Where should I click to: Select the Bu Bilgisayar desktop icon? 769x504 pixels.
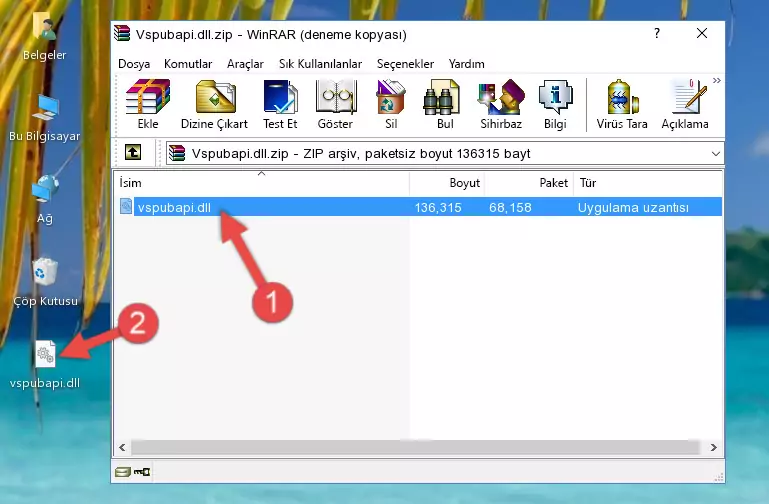click(45, 119)
